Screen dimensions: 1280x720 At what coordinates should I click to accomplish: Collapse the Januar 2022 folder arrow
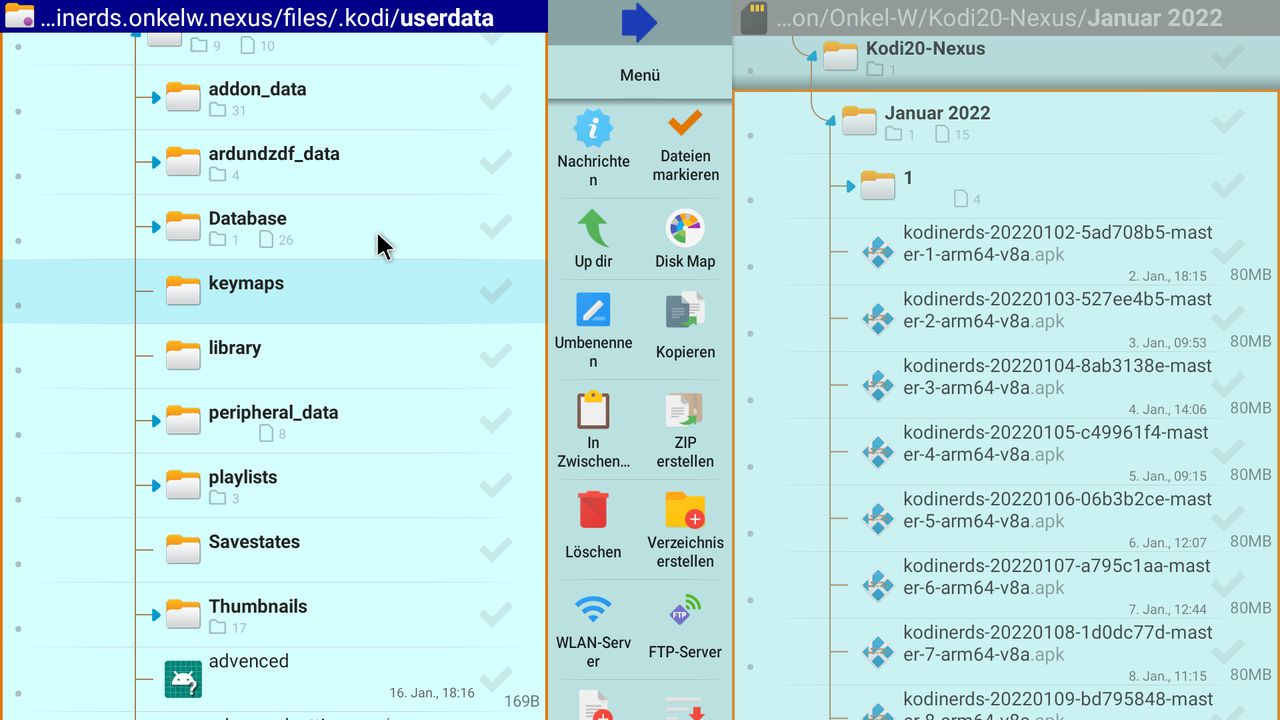pyautogui.click(x=830, y=120)
